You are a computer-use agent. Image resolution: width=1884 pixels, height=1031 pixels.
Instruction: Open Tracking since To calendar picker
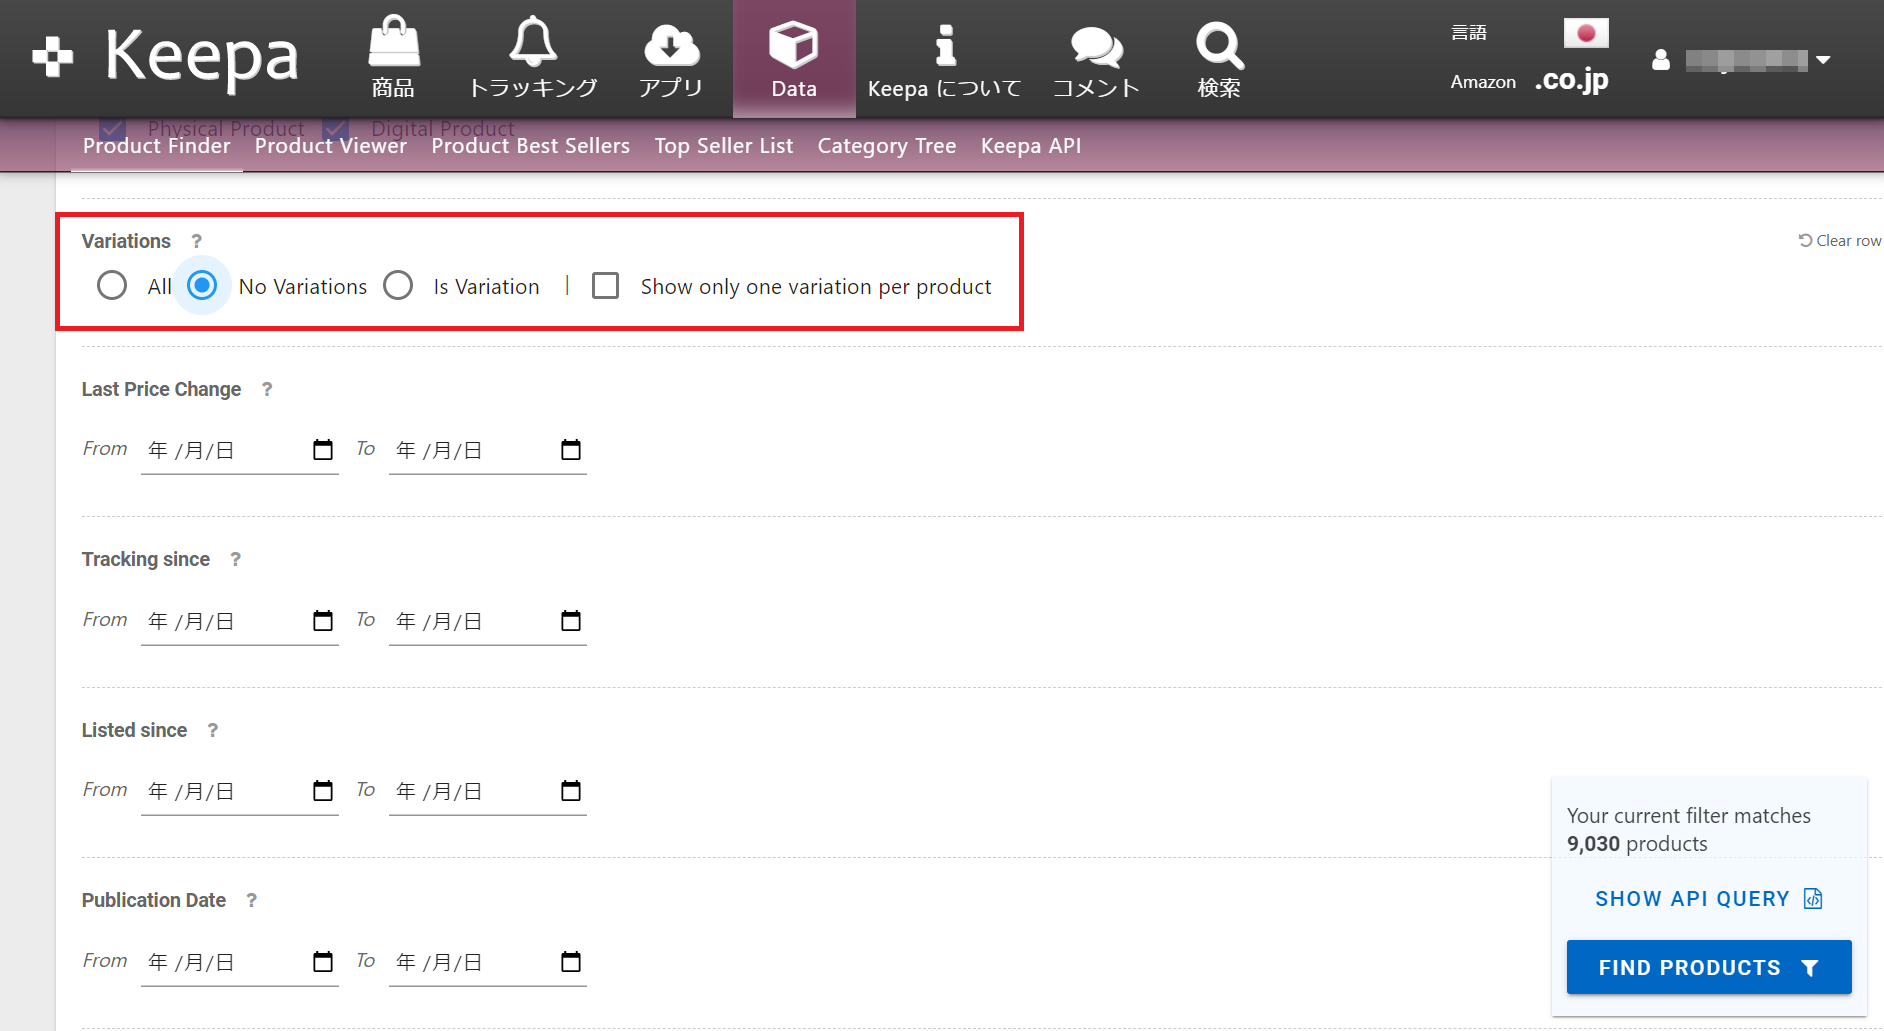571,621
